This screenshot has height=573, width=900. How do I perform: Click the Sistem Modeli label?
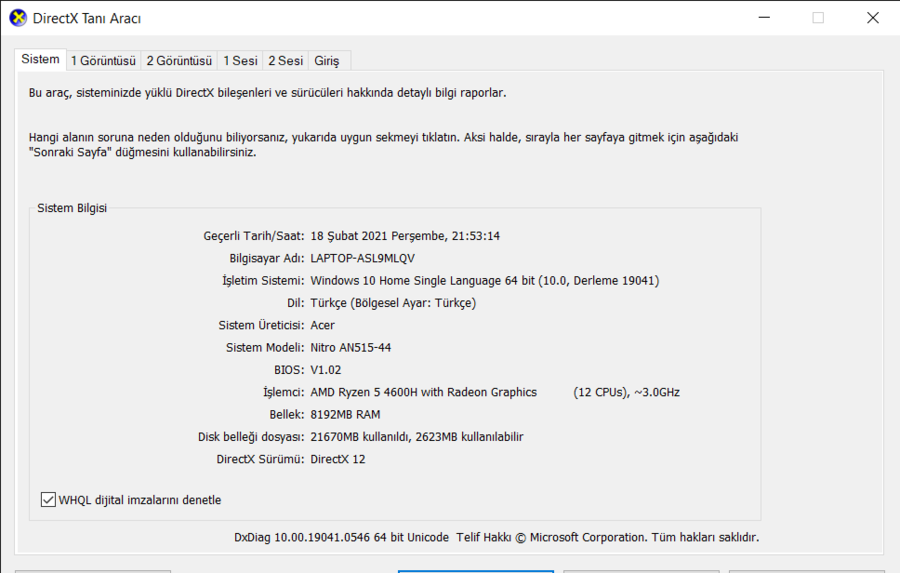pos(265,348)
